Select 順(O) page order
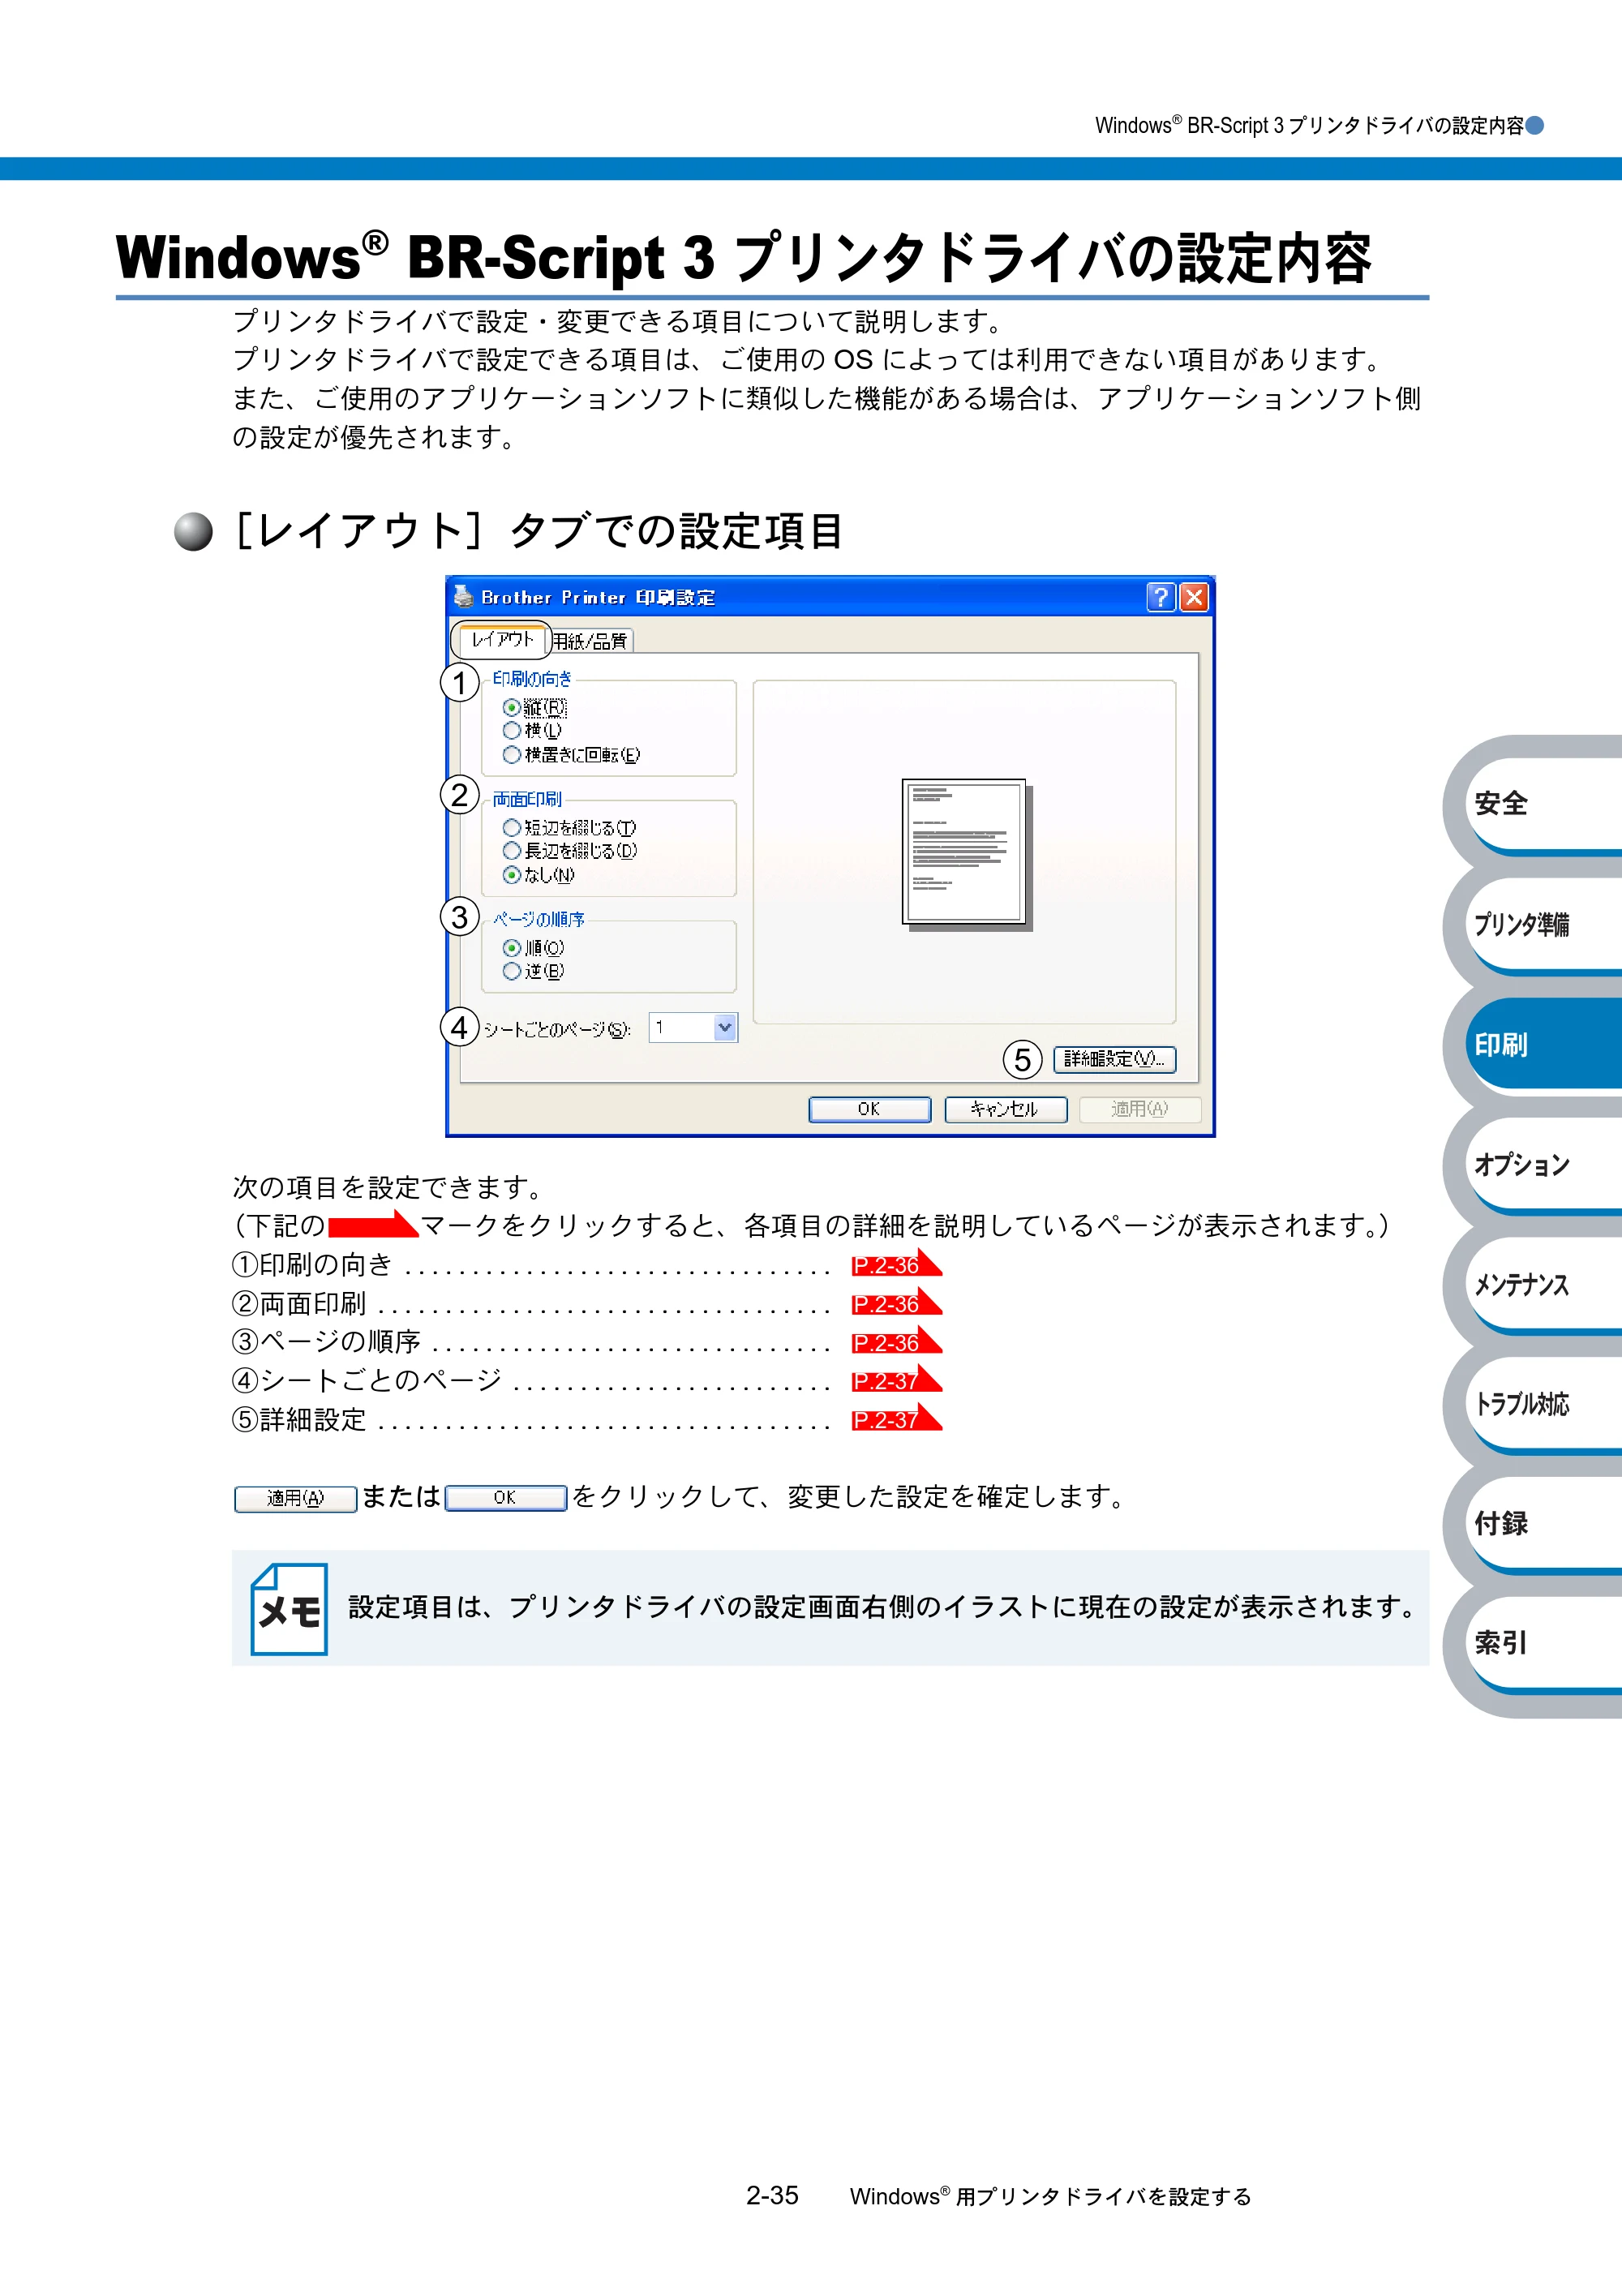The width and height of the screenshot is (1622, 2296). click(511, 948)
